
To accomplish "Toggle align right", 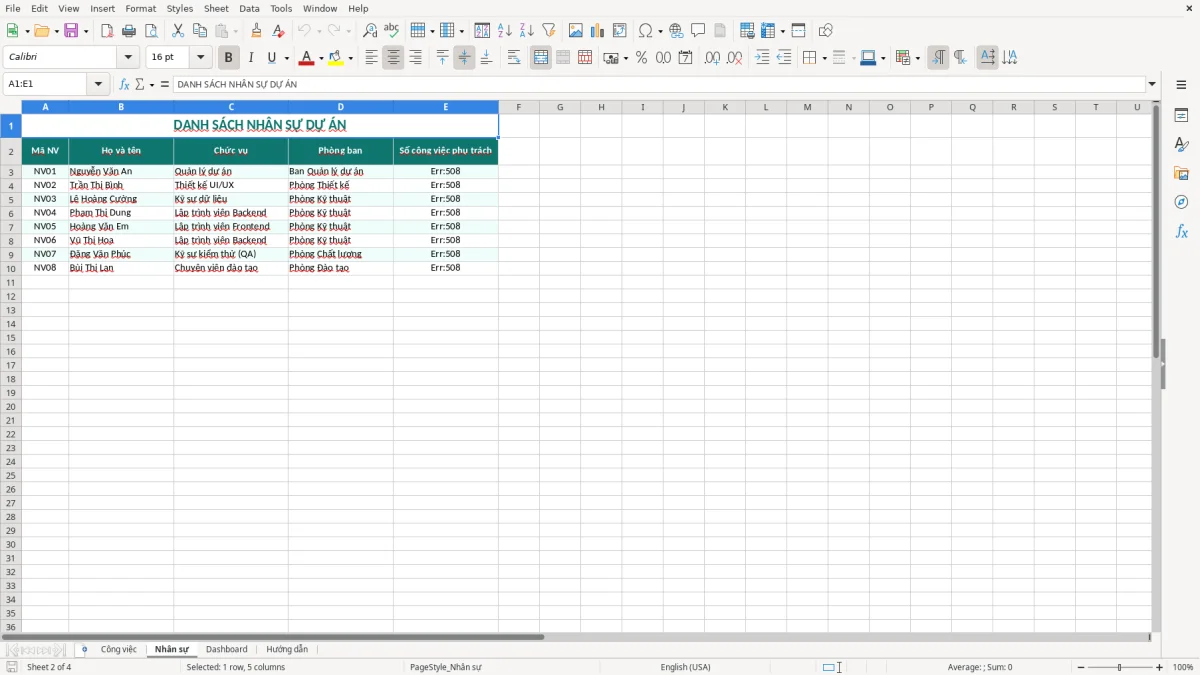I will 415,58.
